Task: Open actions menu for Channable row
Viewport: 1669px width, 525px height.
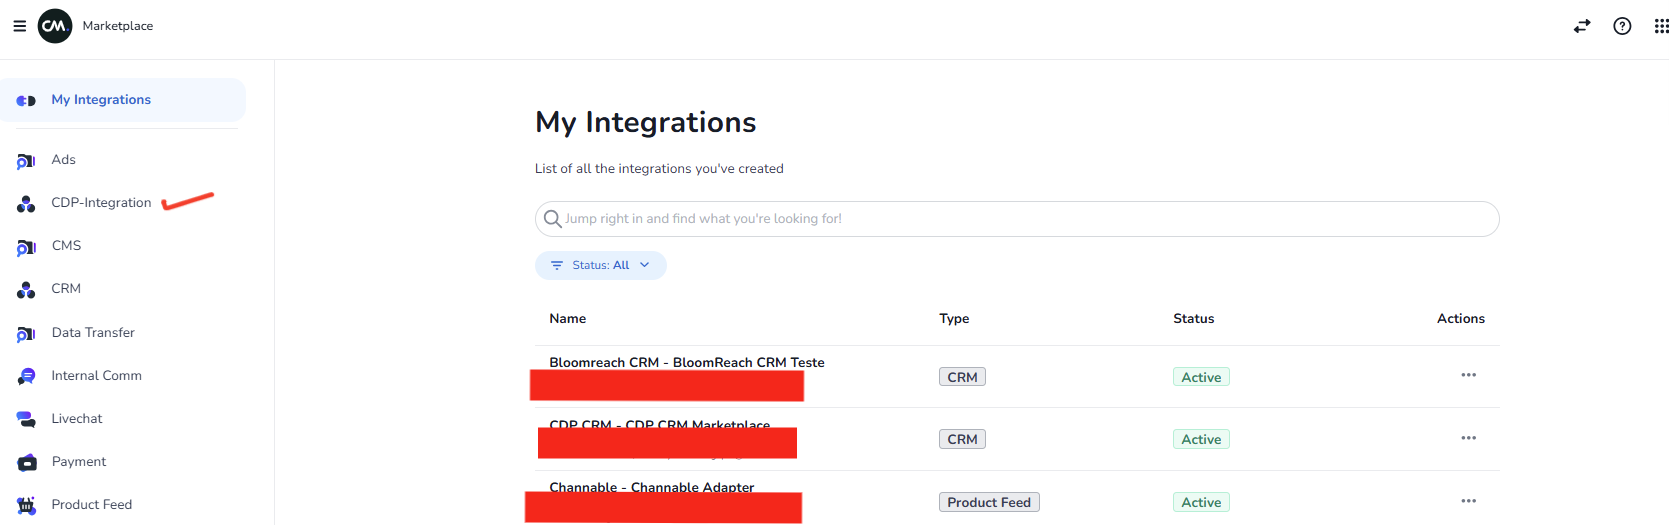Action: coord(1468,501)
